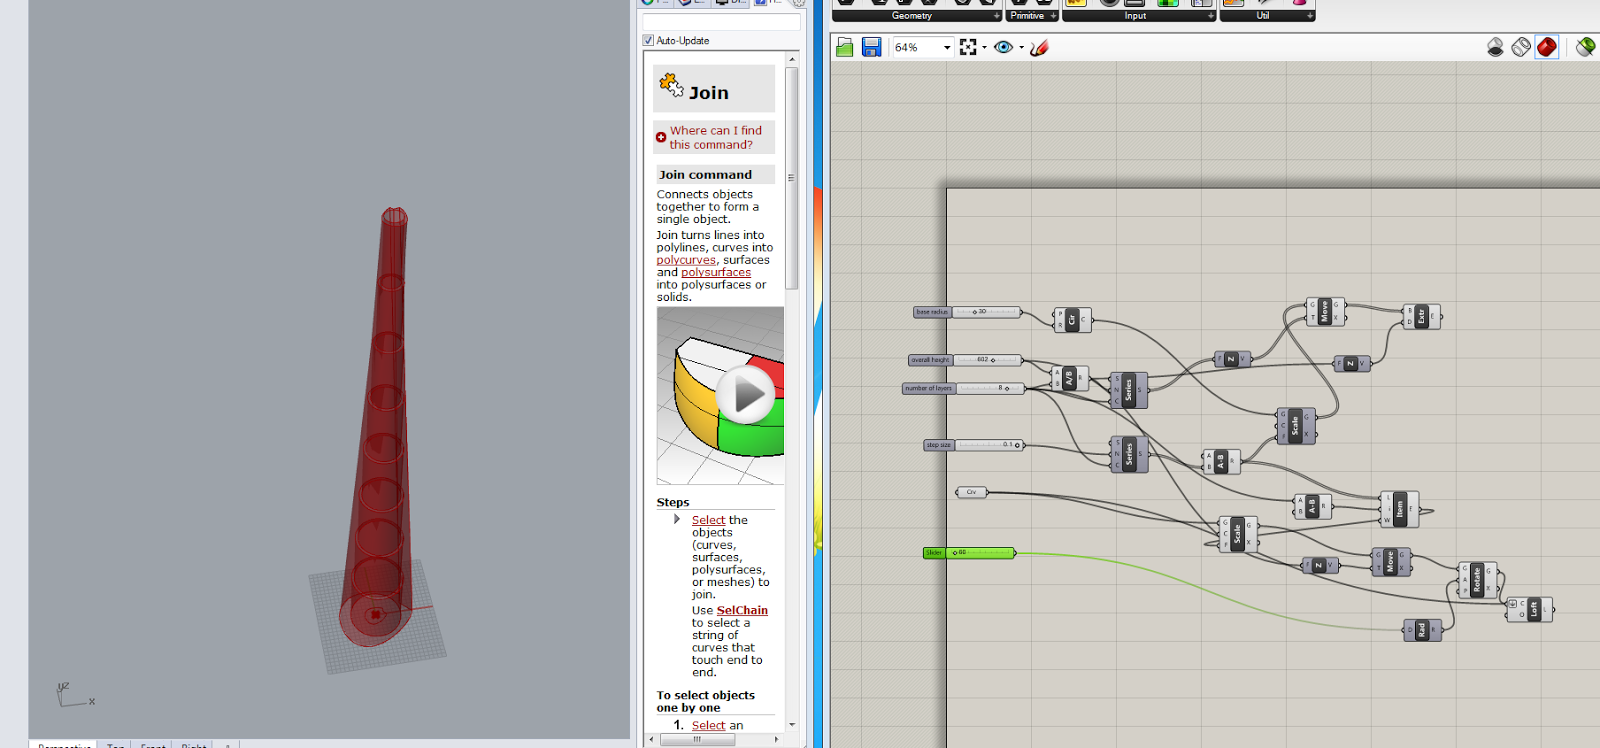1600x748 pixels.
Task: Select the upper Series component
Action: (1129, 390)
